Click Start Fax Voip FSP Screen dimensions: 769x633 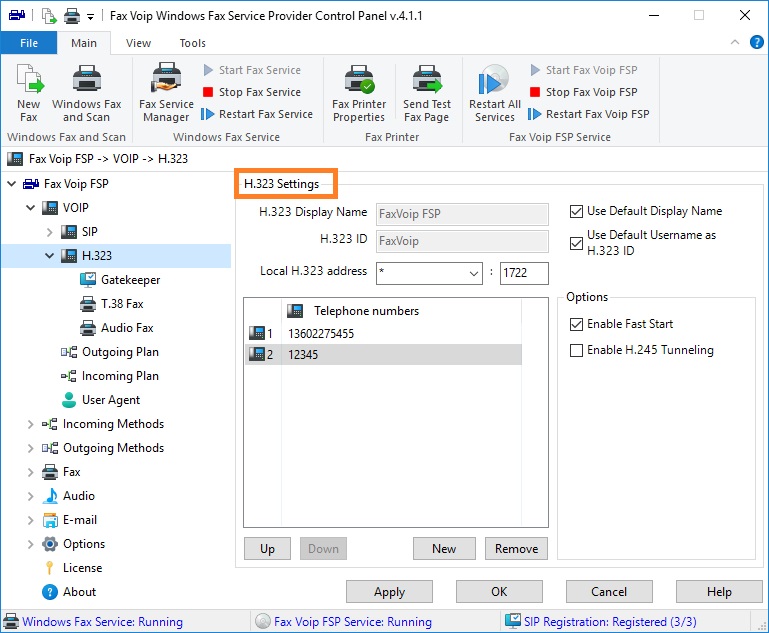[x=584, y=70]
